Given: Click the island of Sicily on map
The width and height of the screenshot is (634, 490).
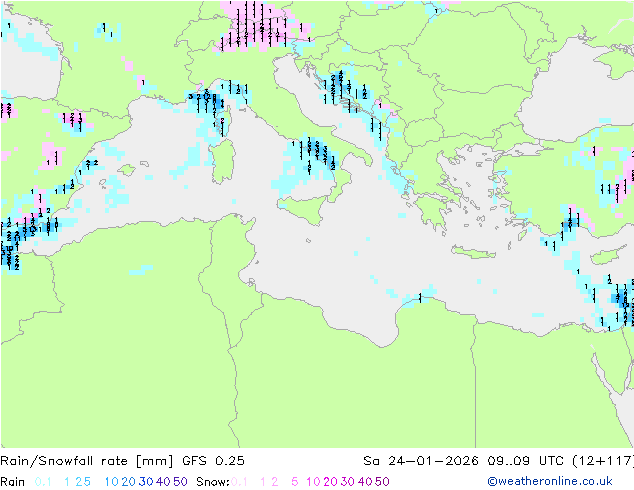Looking at the screenshot, I should (306, 209).
